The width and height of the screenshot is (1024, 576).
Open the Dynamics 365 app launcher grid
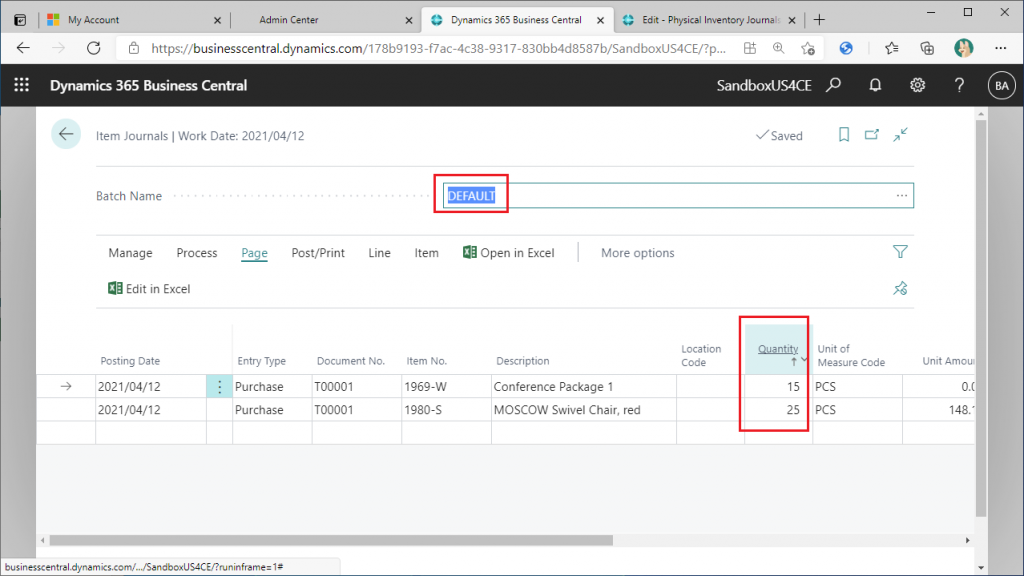pyautogui.click(x=22, y=85)
